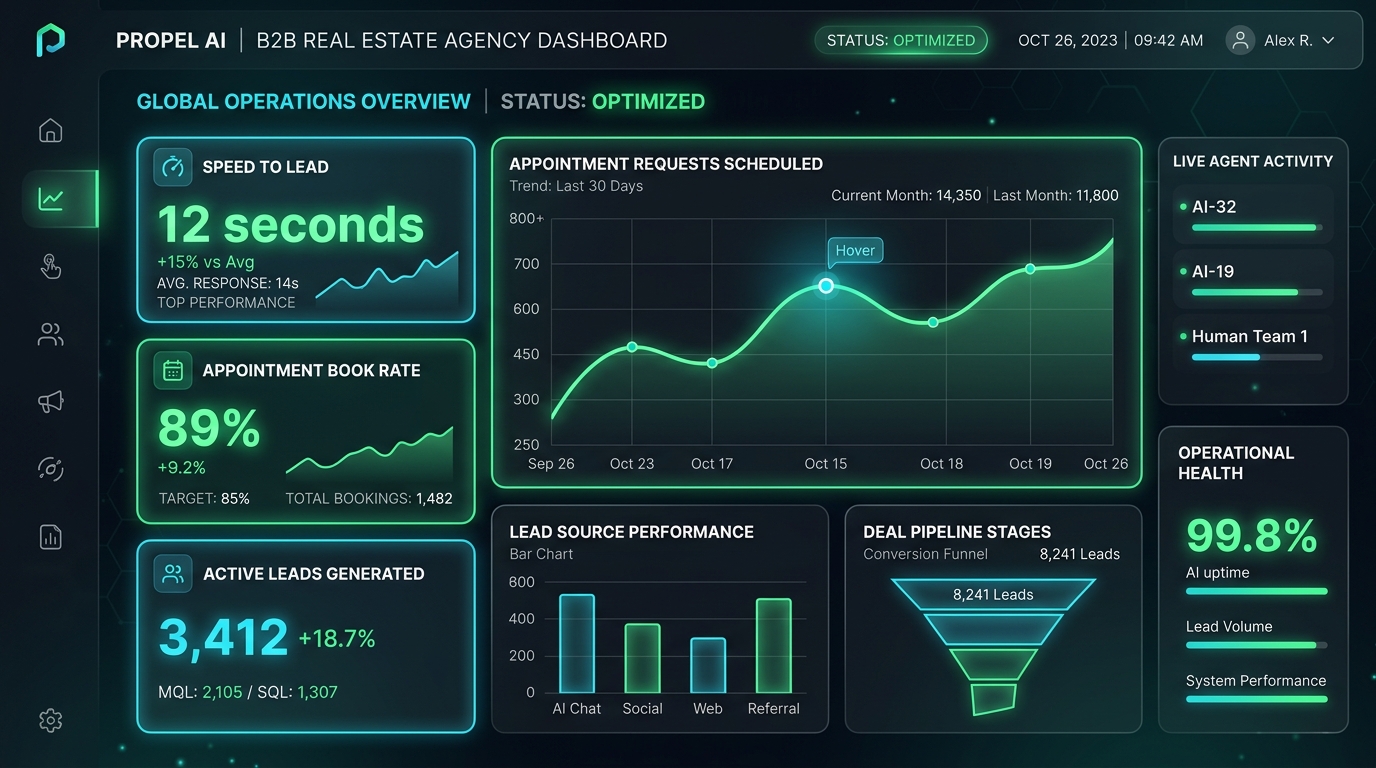Select the Oct 17 chart data point
Image resolution: width=1376 pixels, height=768 pixels.
point(712,363)
